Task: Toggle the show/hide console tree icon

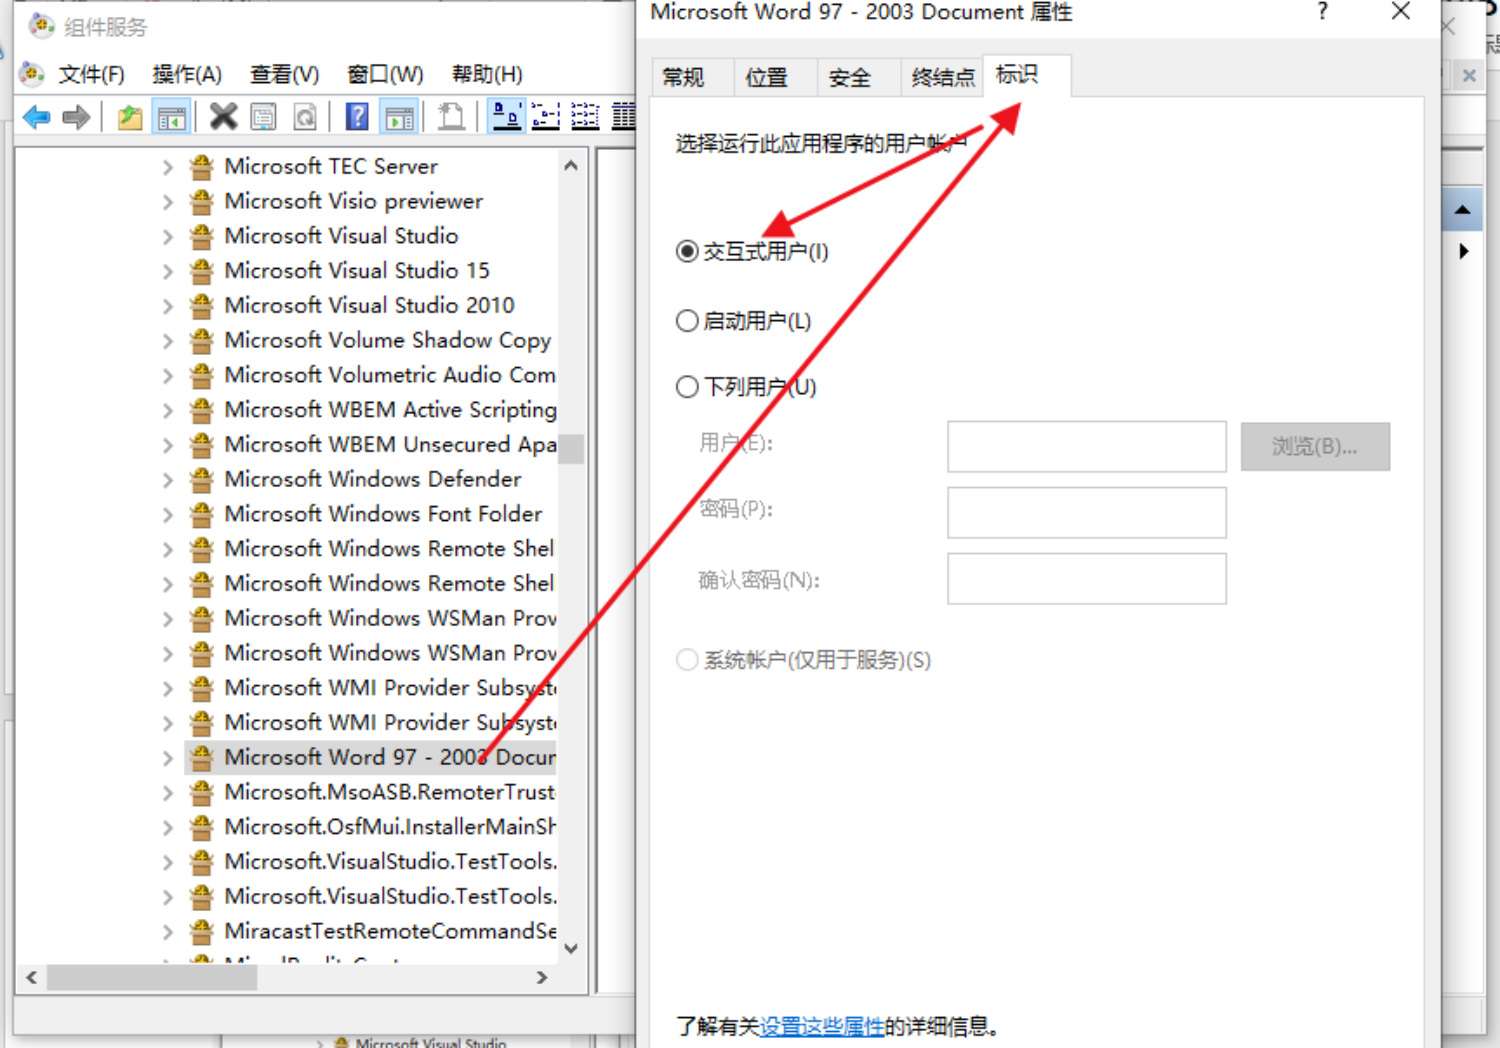Action: click(171, 117)
